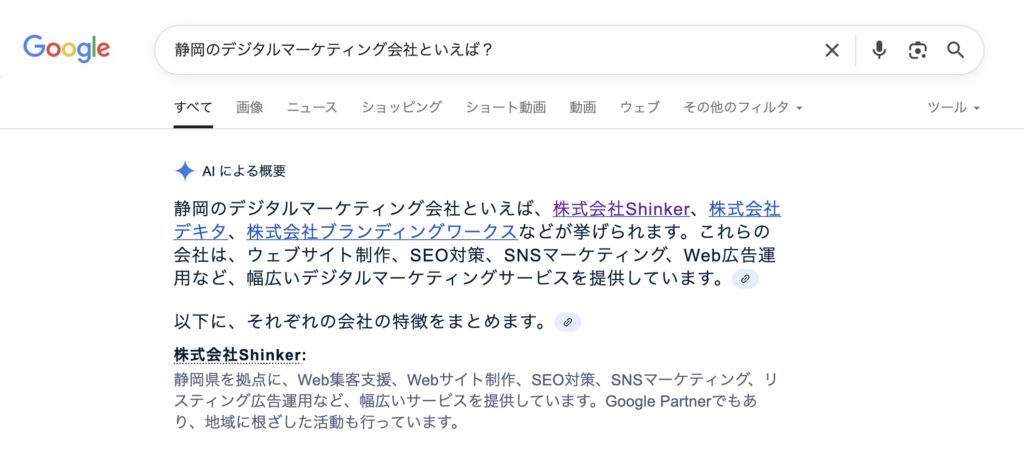Click the Google logo
The width and height of the screenshot is (1024, 450).
[67, 48]
